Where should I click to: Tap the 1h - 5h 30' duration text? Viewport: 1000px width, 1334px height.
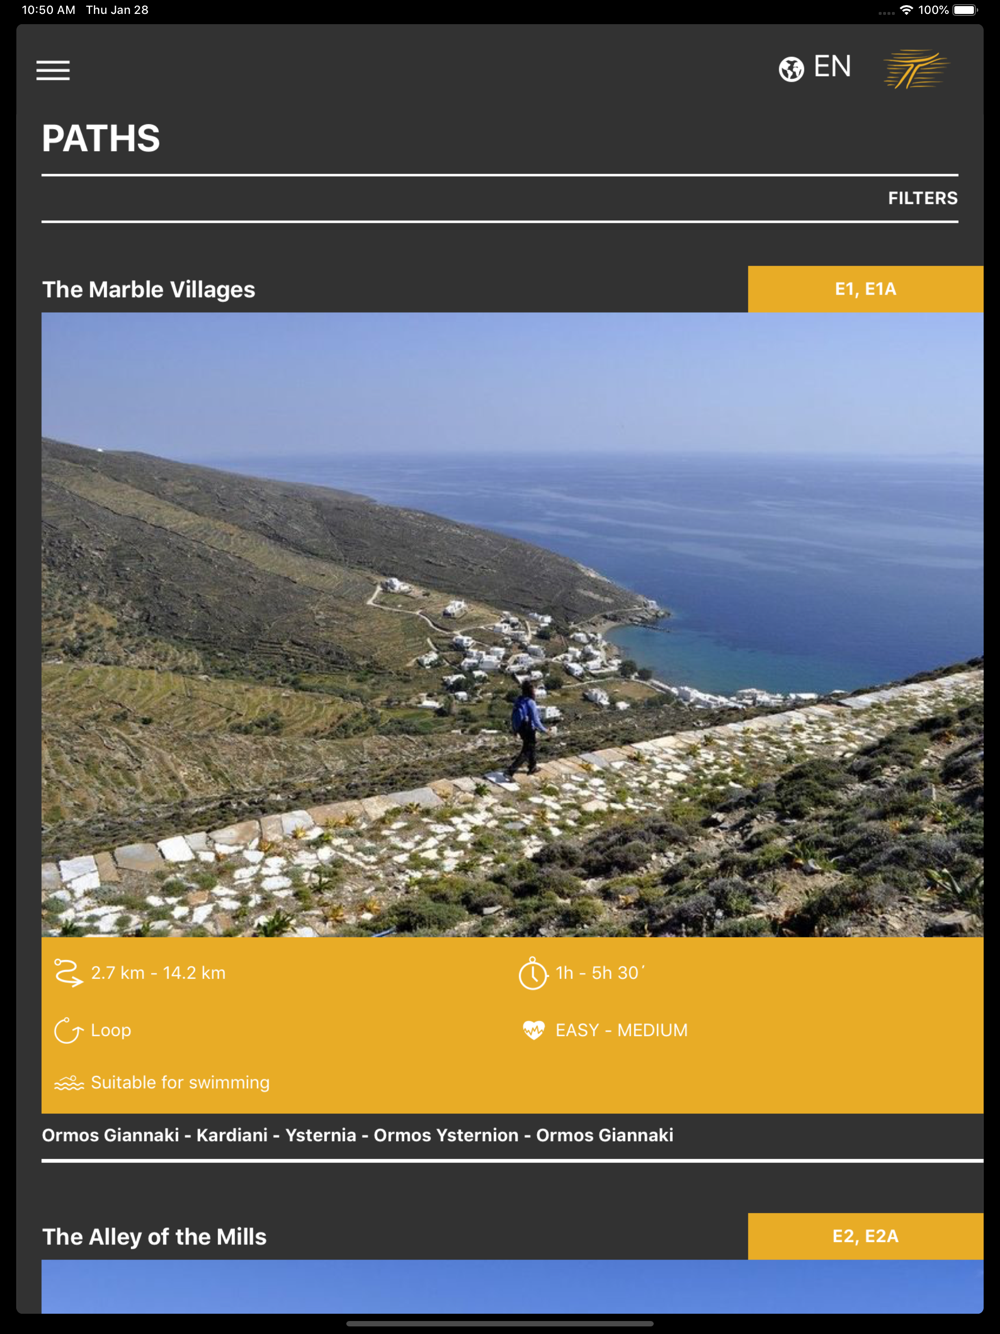600,973
